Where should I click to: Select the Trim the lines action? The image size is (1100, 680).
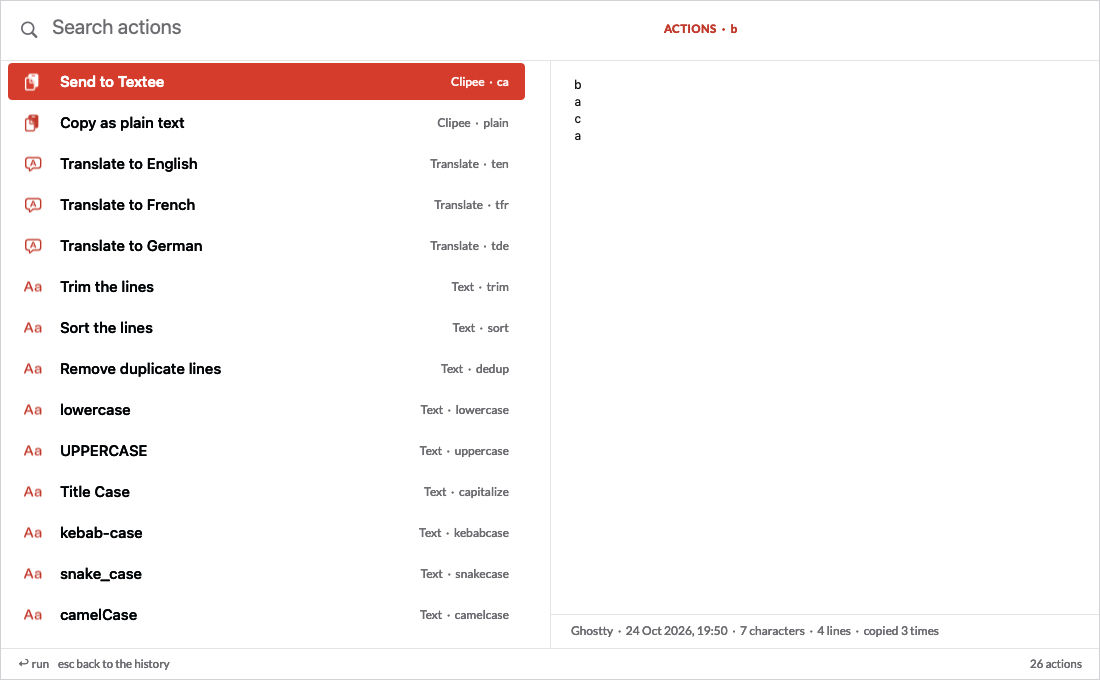click(x=266, y=287)
